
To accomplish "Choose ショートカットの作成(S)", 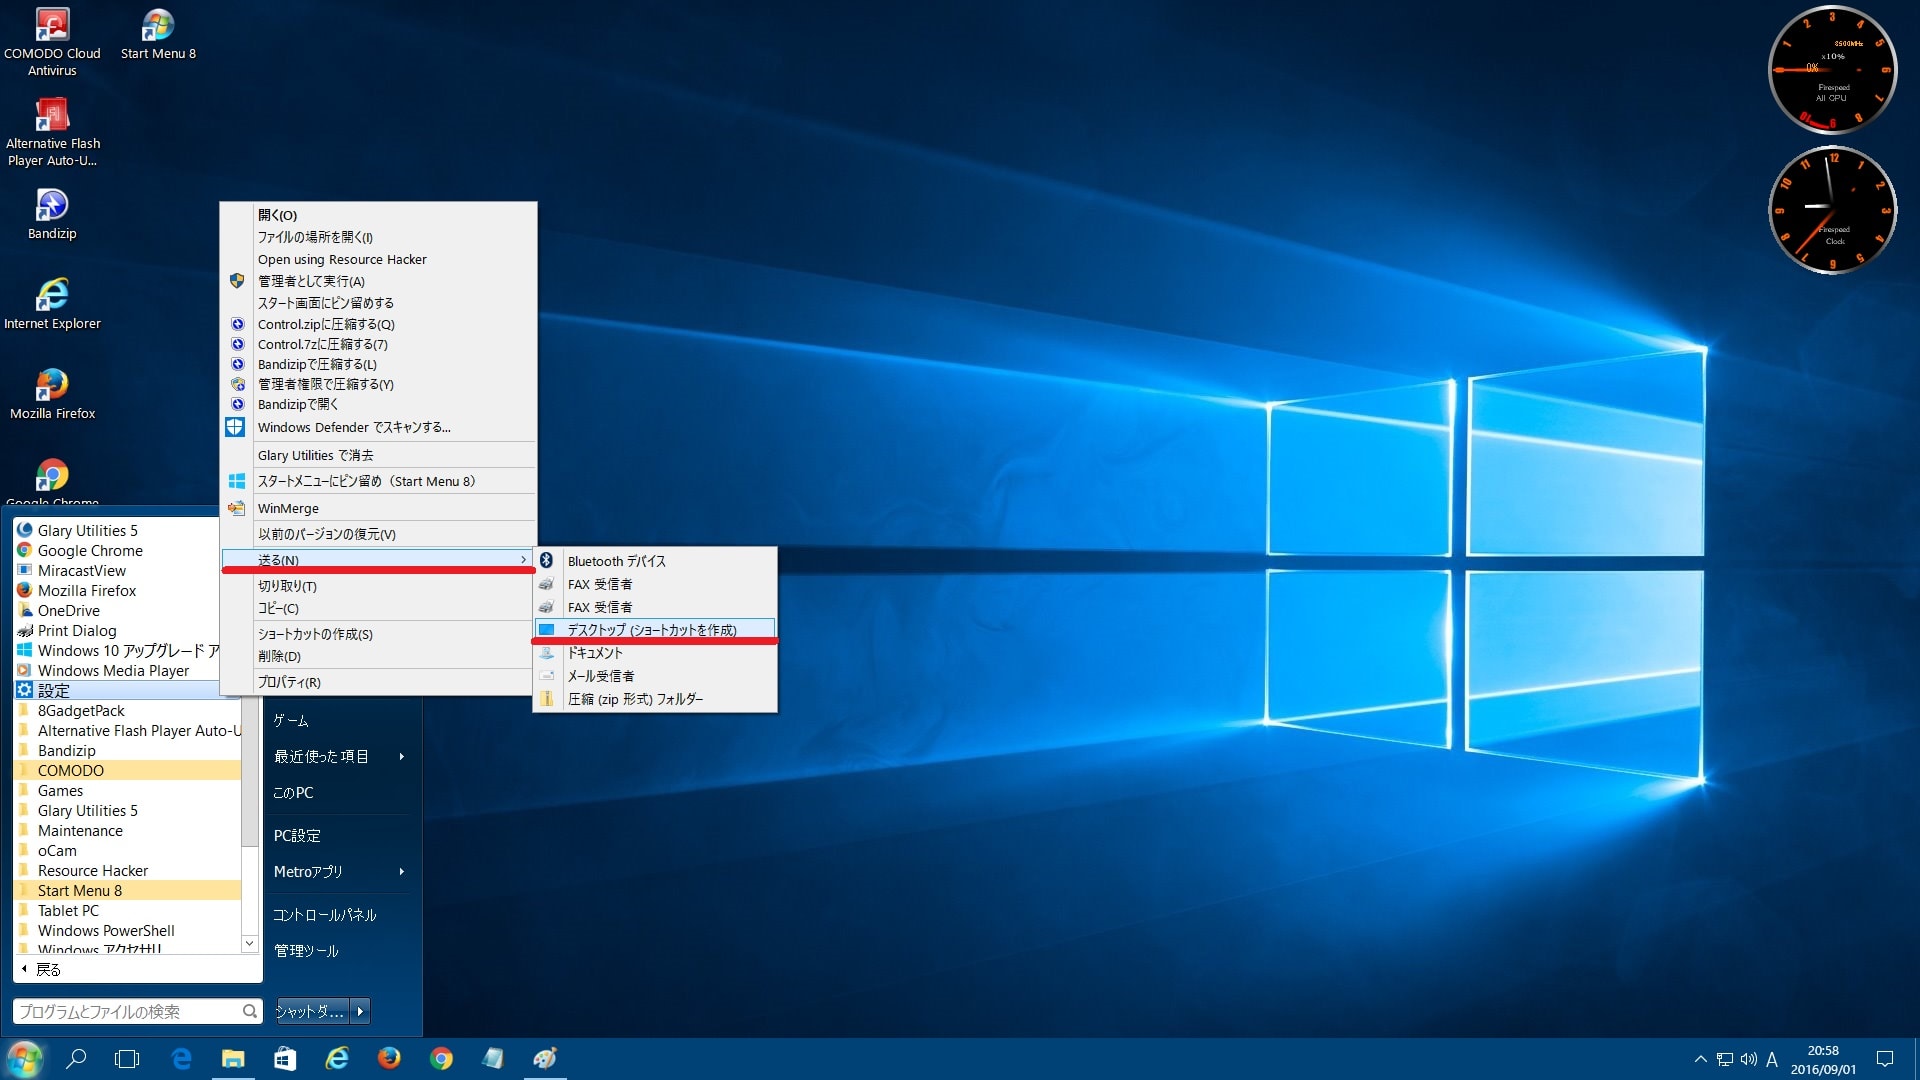I will click(x=378, y=634).
